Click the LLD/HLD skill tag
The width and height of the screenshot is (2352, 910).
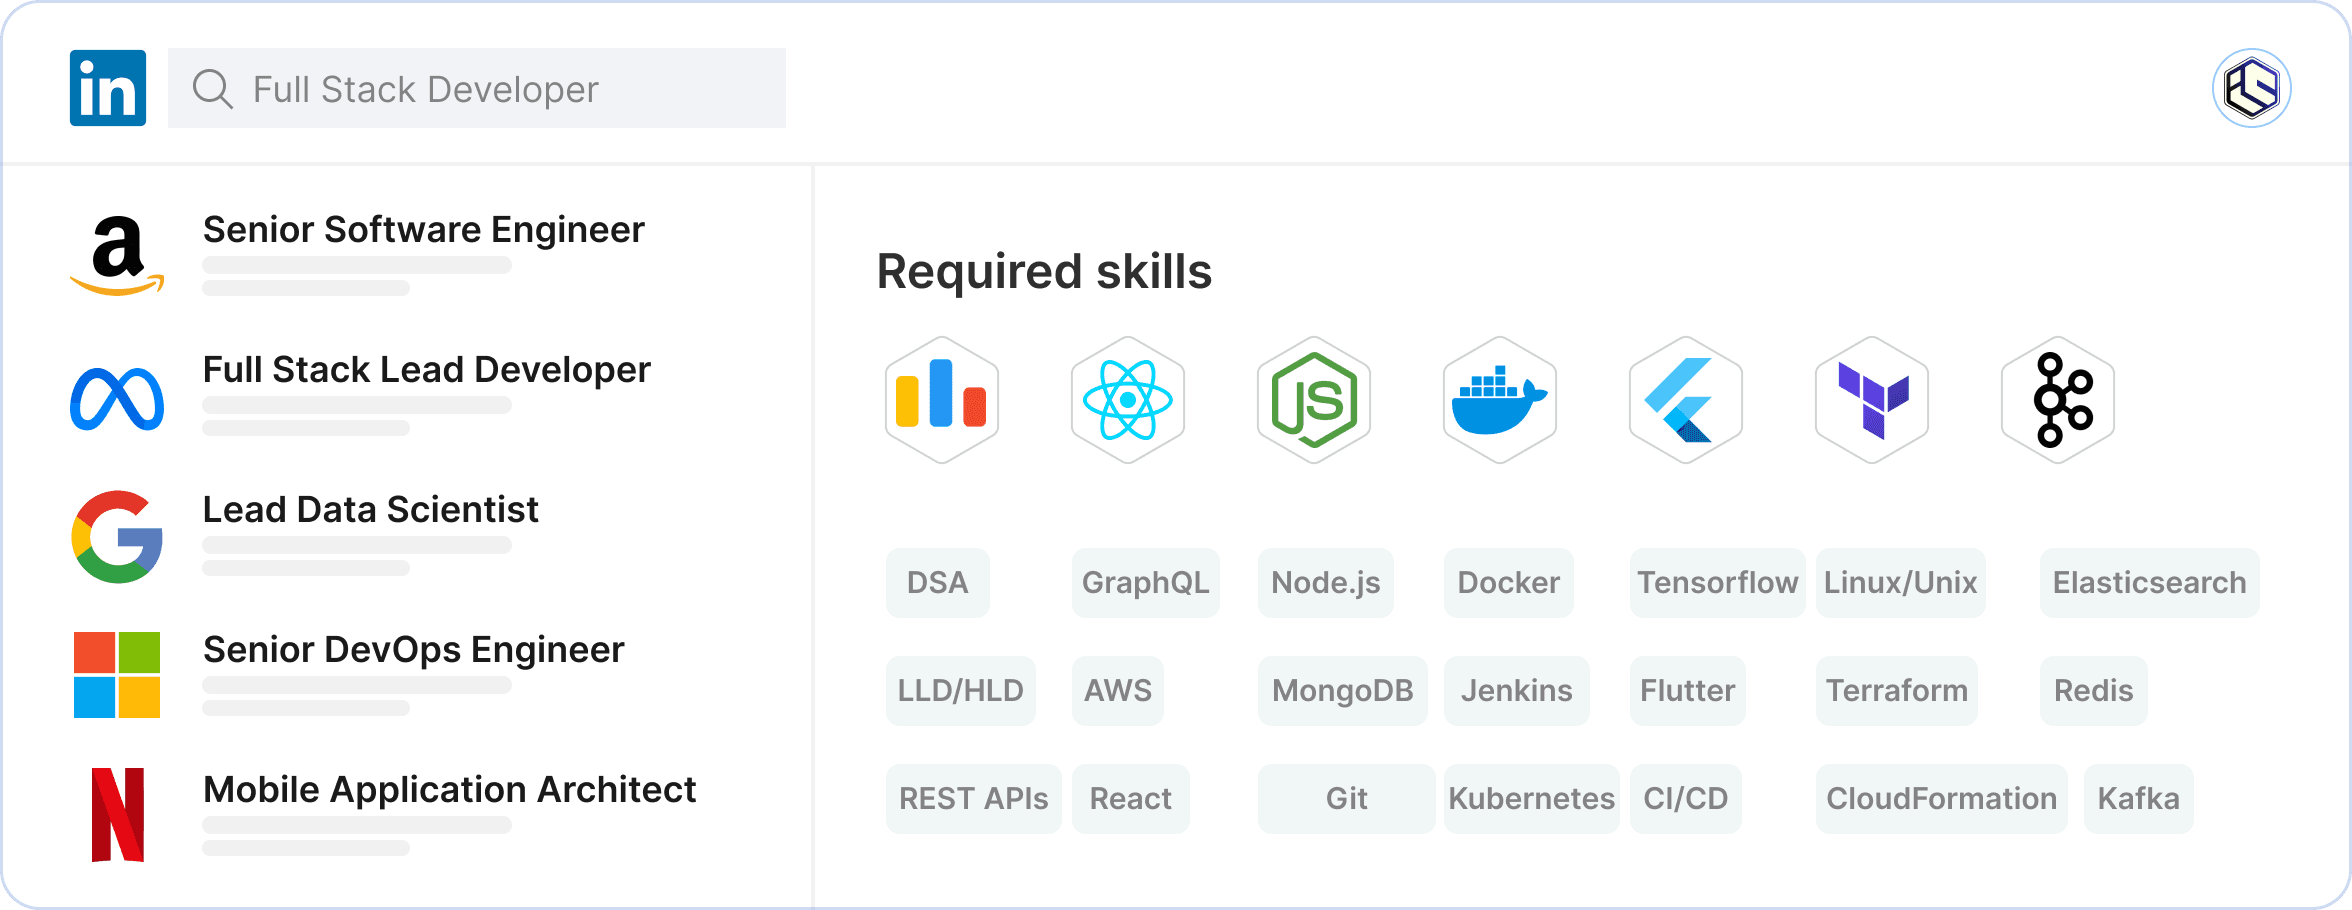pyautogui.click(x=961, y=691)
